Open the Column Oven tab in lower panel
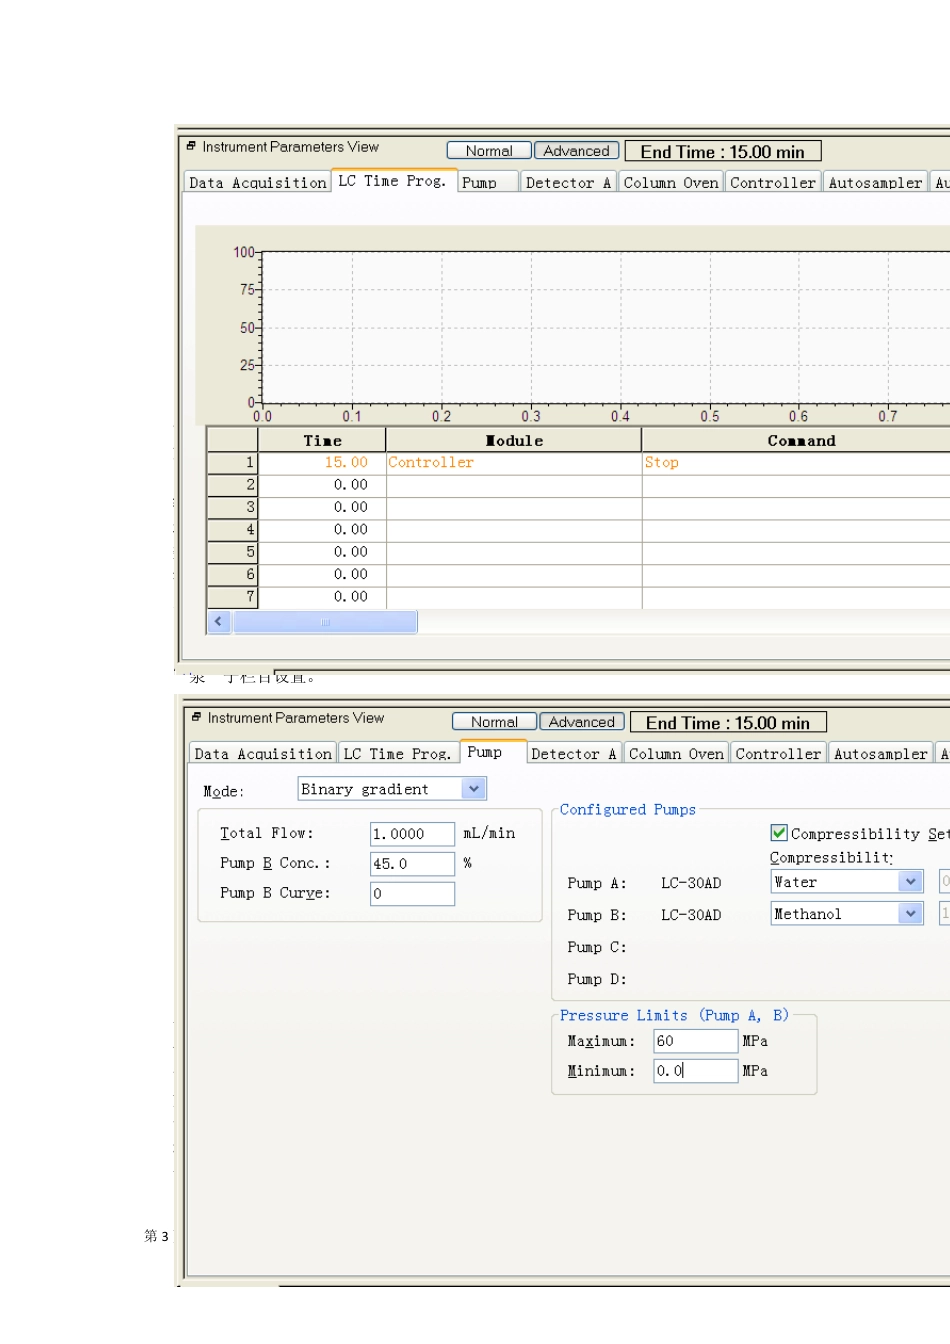The image size is (950, 1344). [676, 754]
